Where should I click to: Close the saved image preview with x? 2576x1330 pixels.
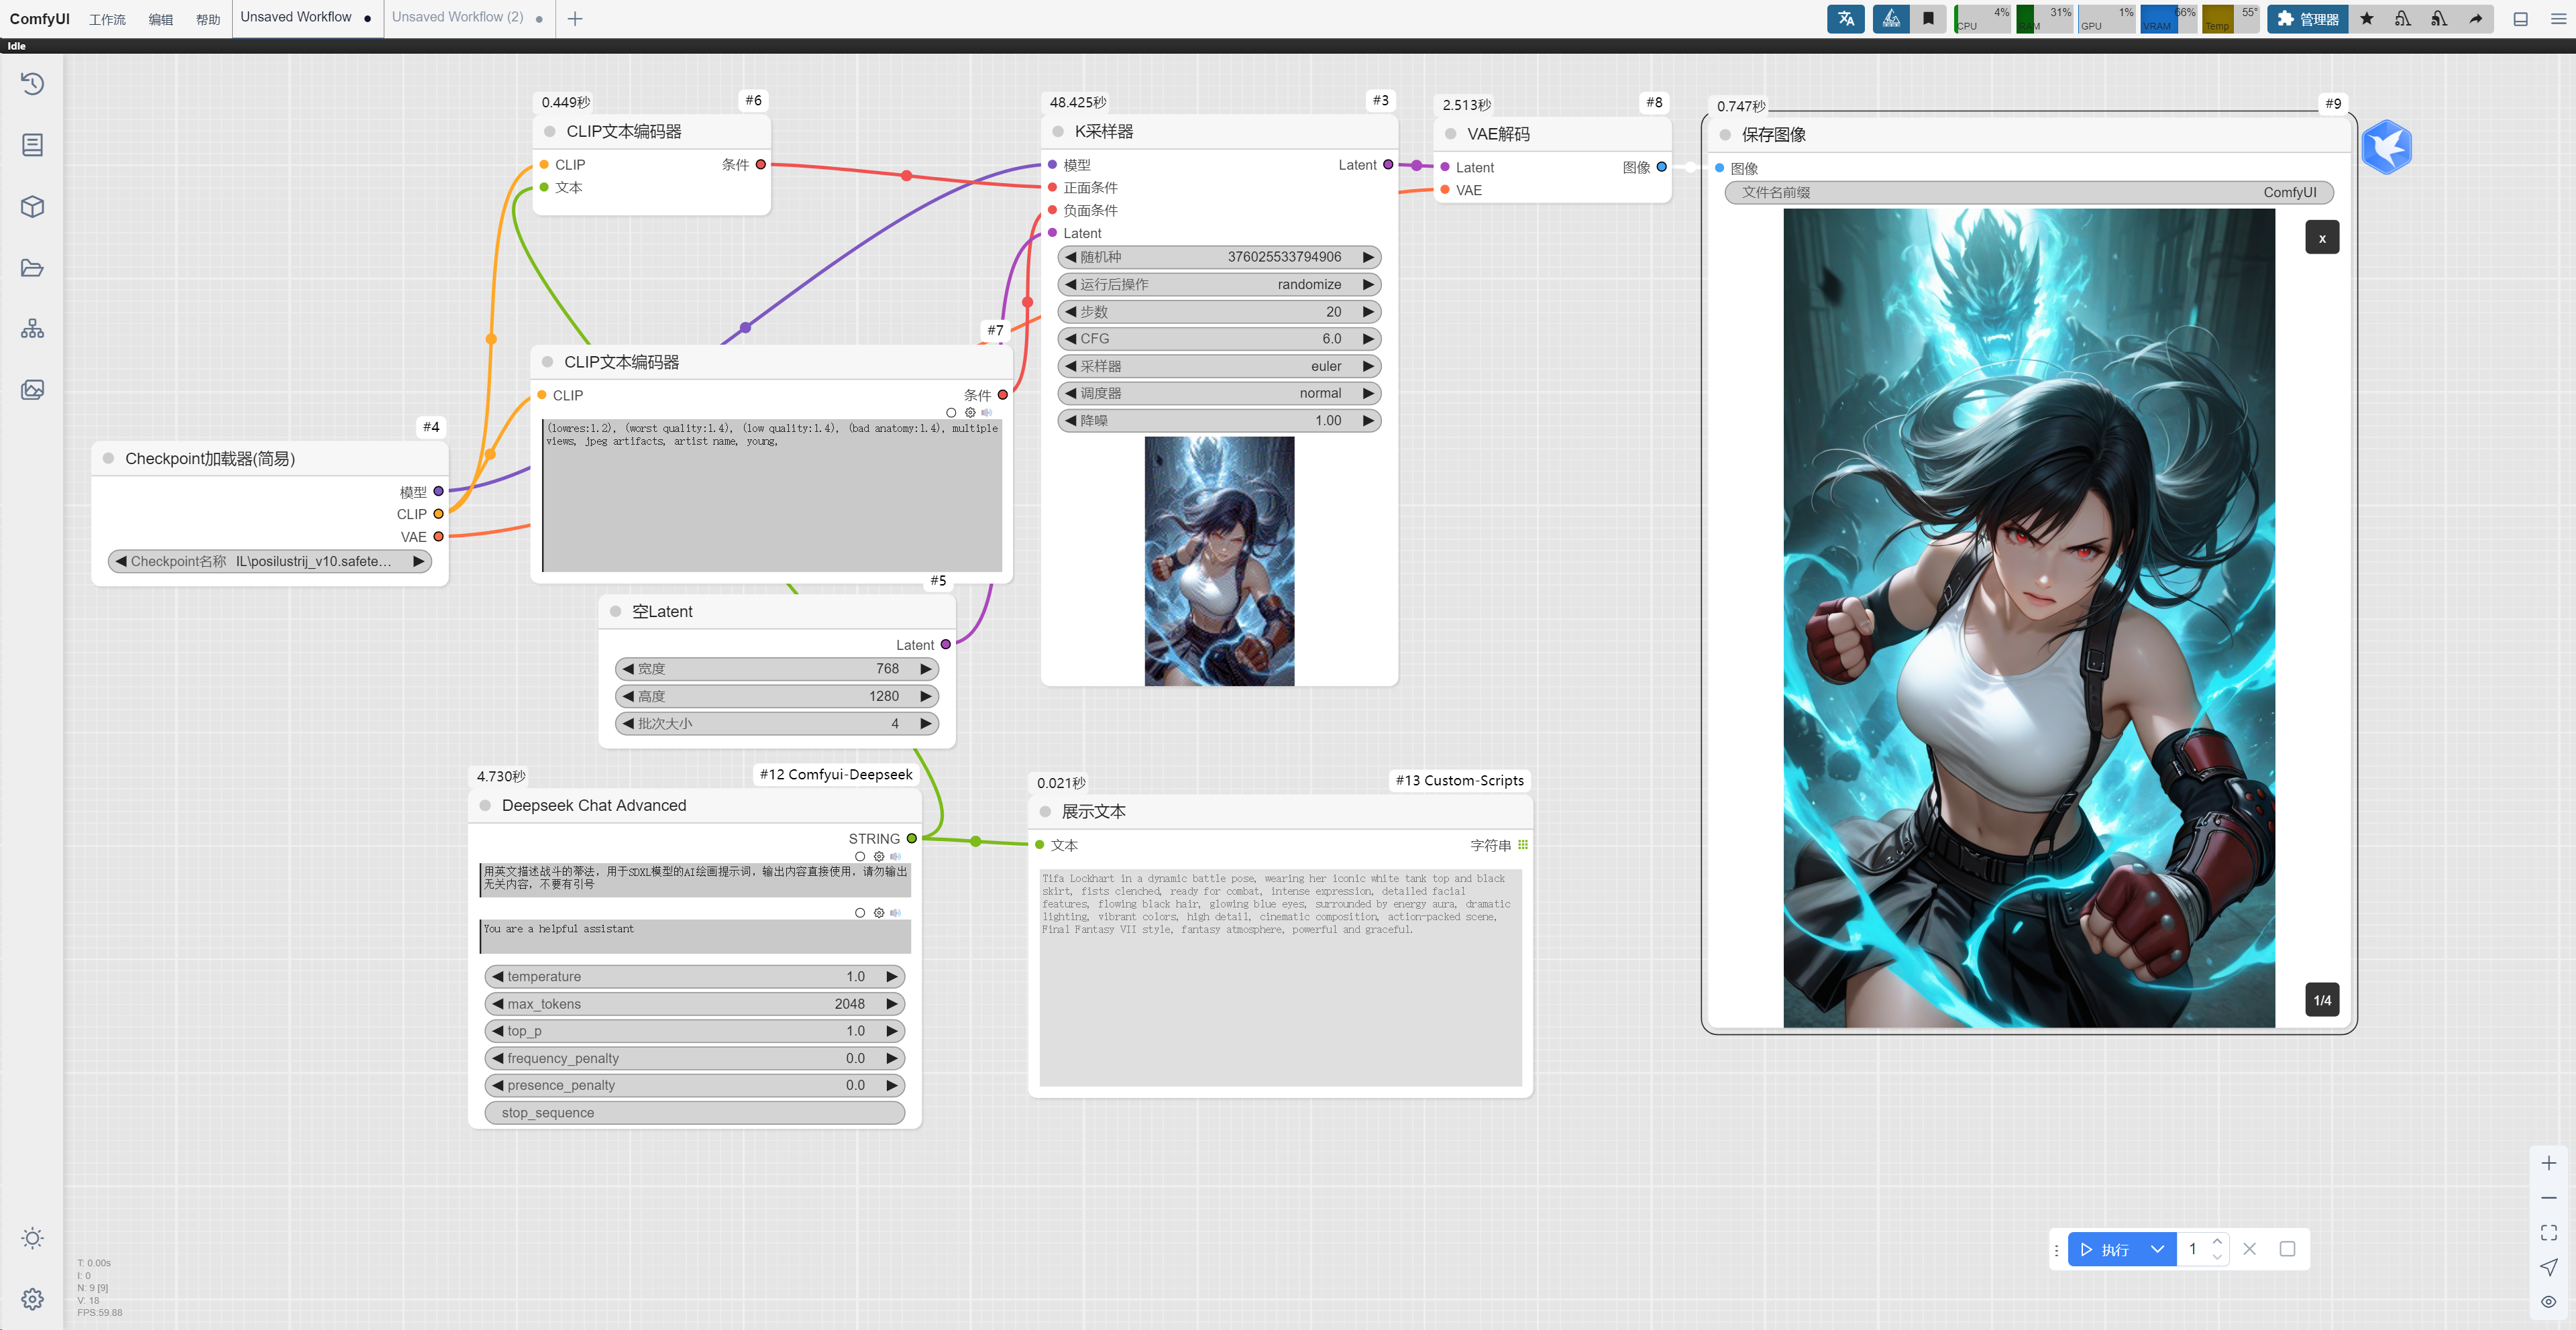[2321, 238]
